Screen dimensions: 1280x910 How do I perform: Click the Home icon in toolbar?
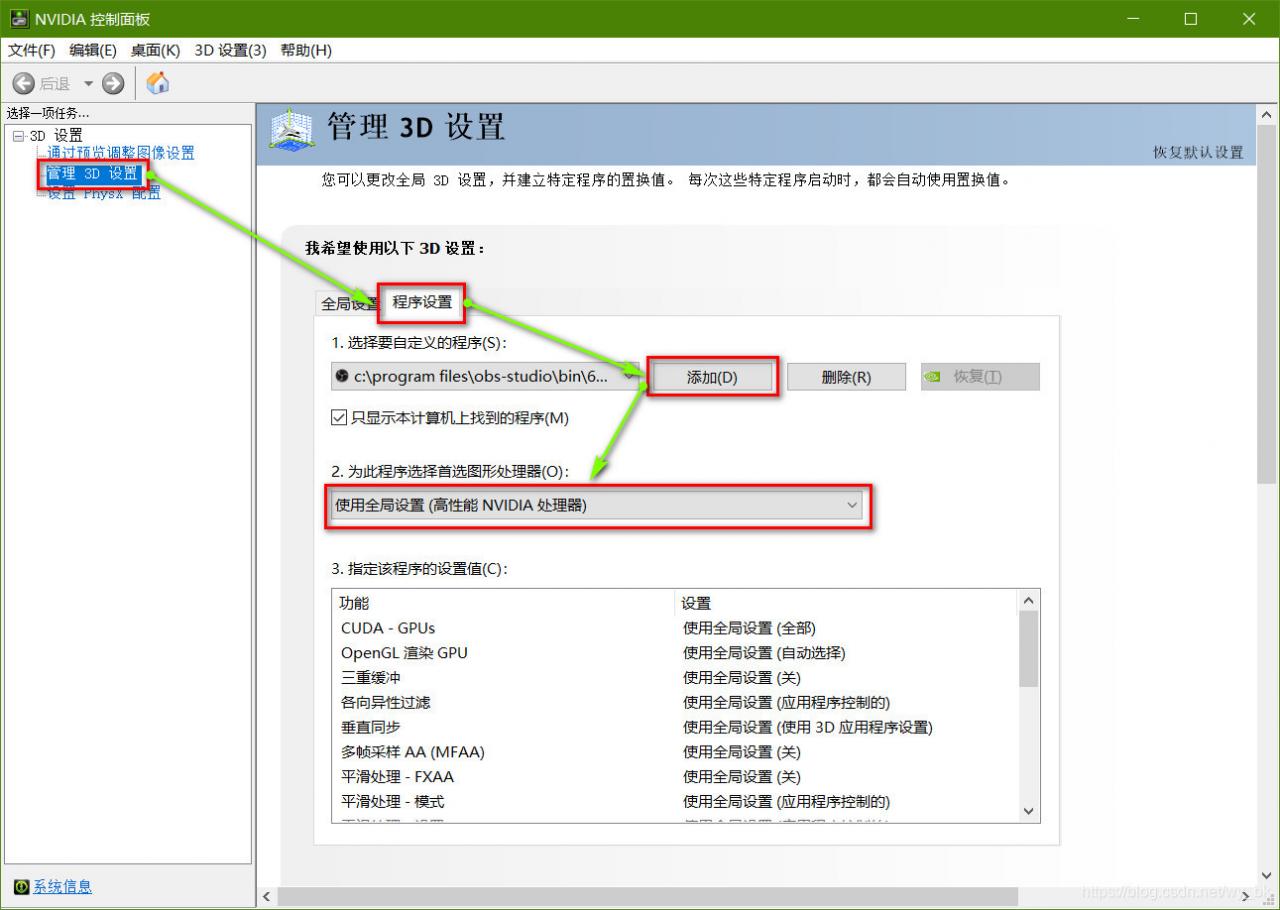158,83
